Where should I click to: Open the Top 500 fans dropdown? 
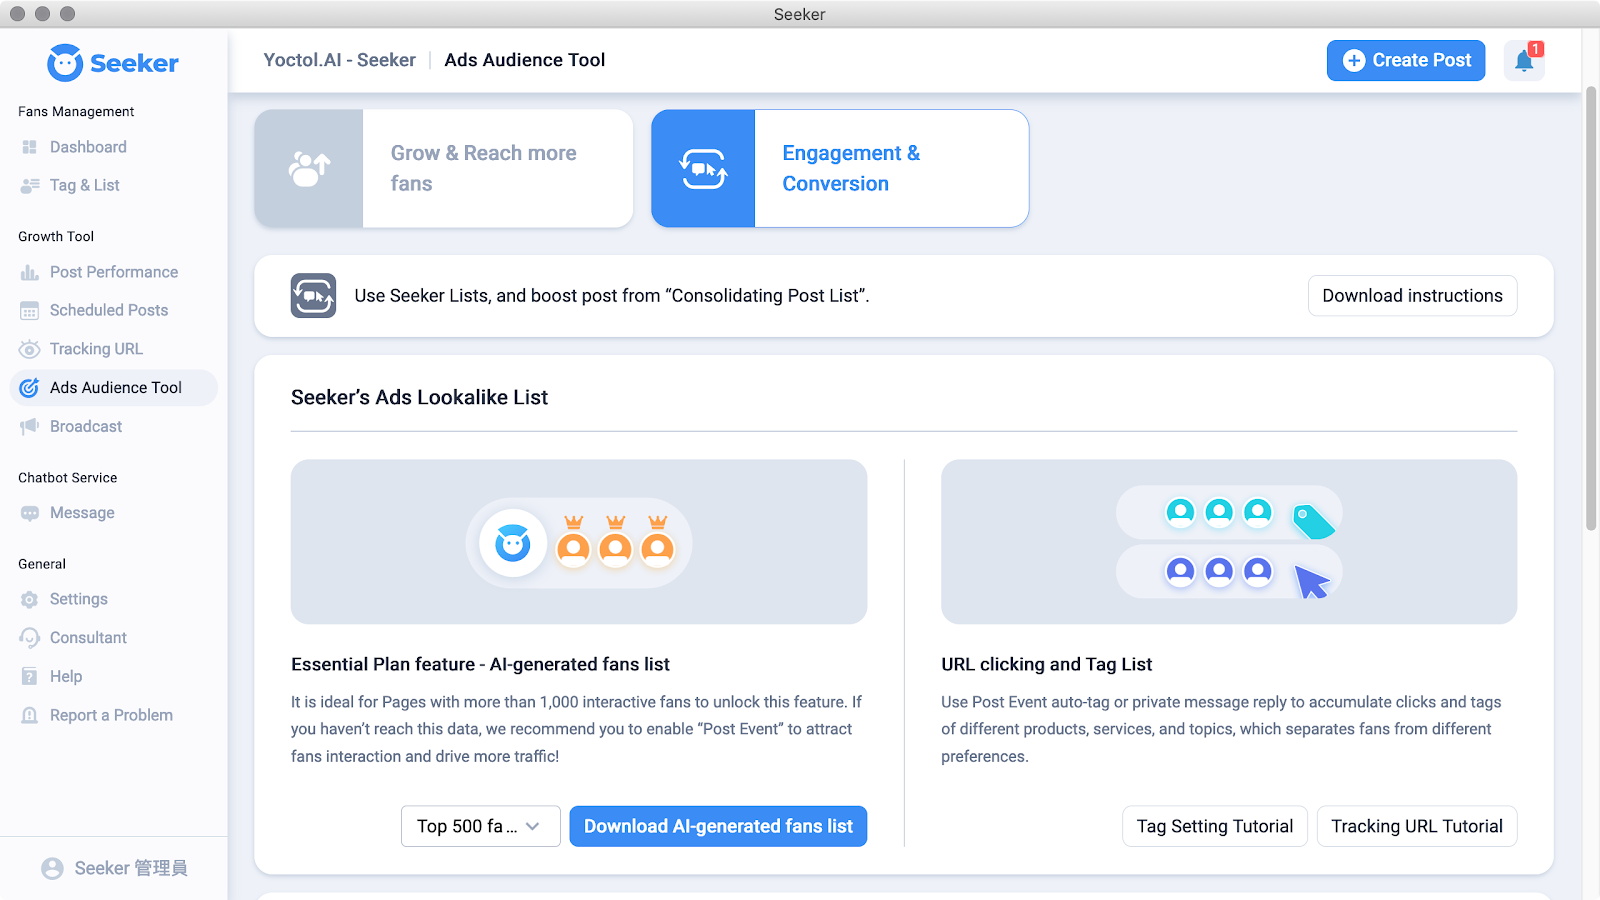tap(480, 826)
